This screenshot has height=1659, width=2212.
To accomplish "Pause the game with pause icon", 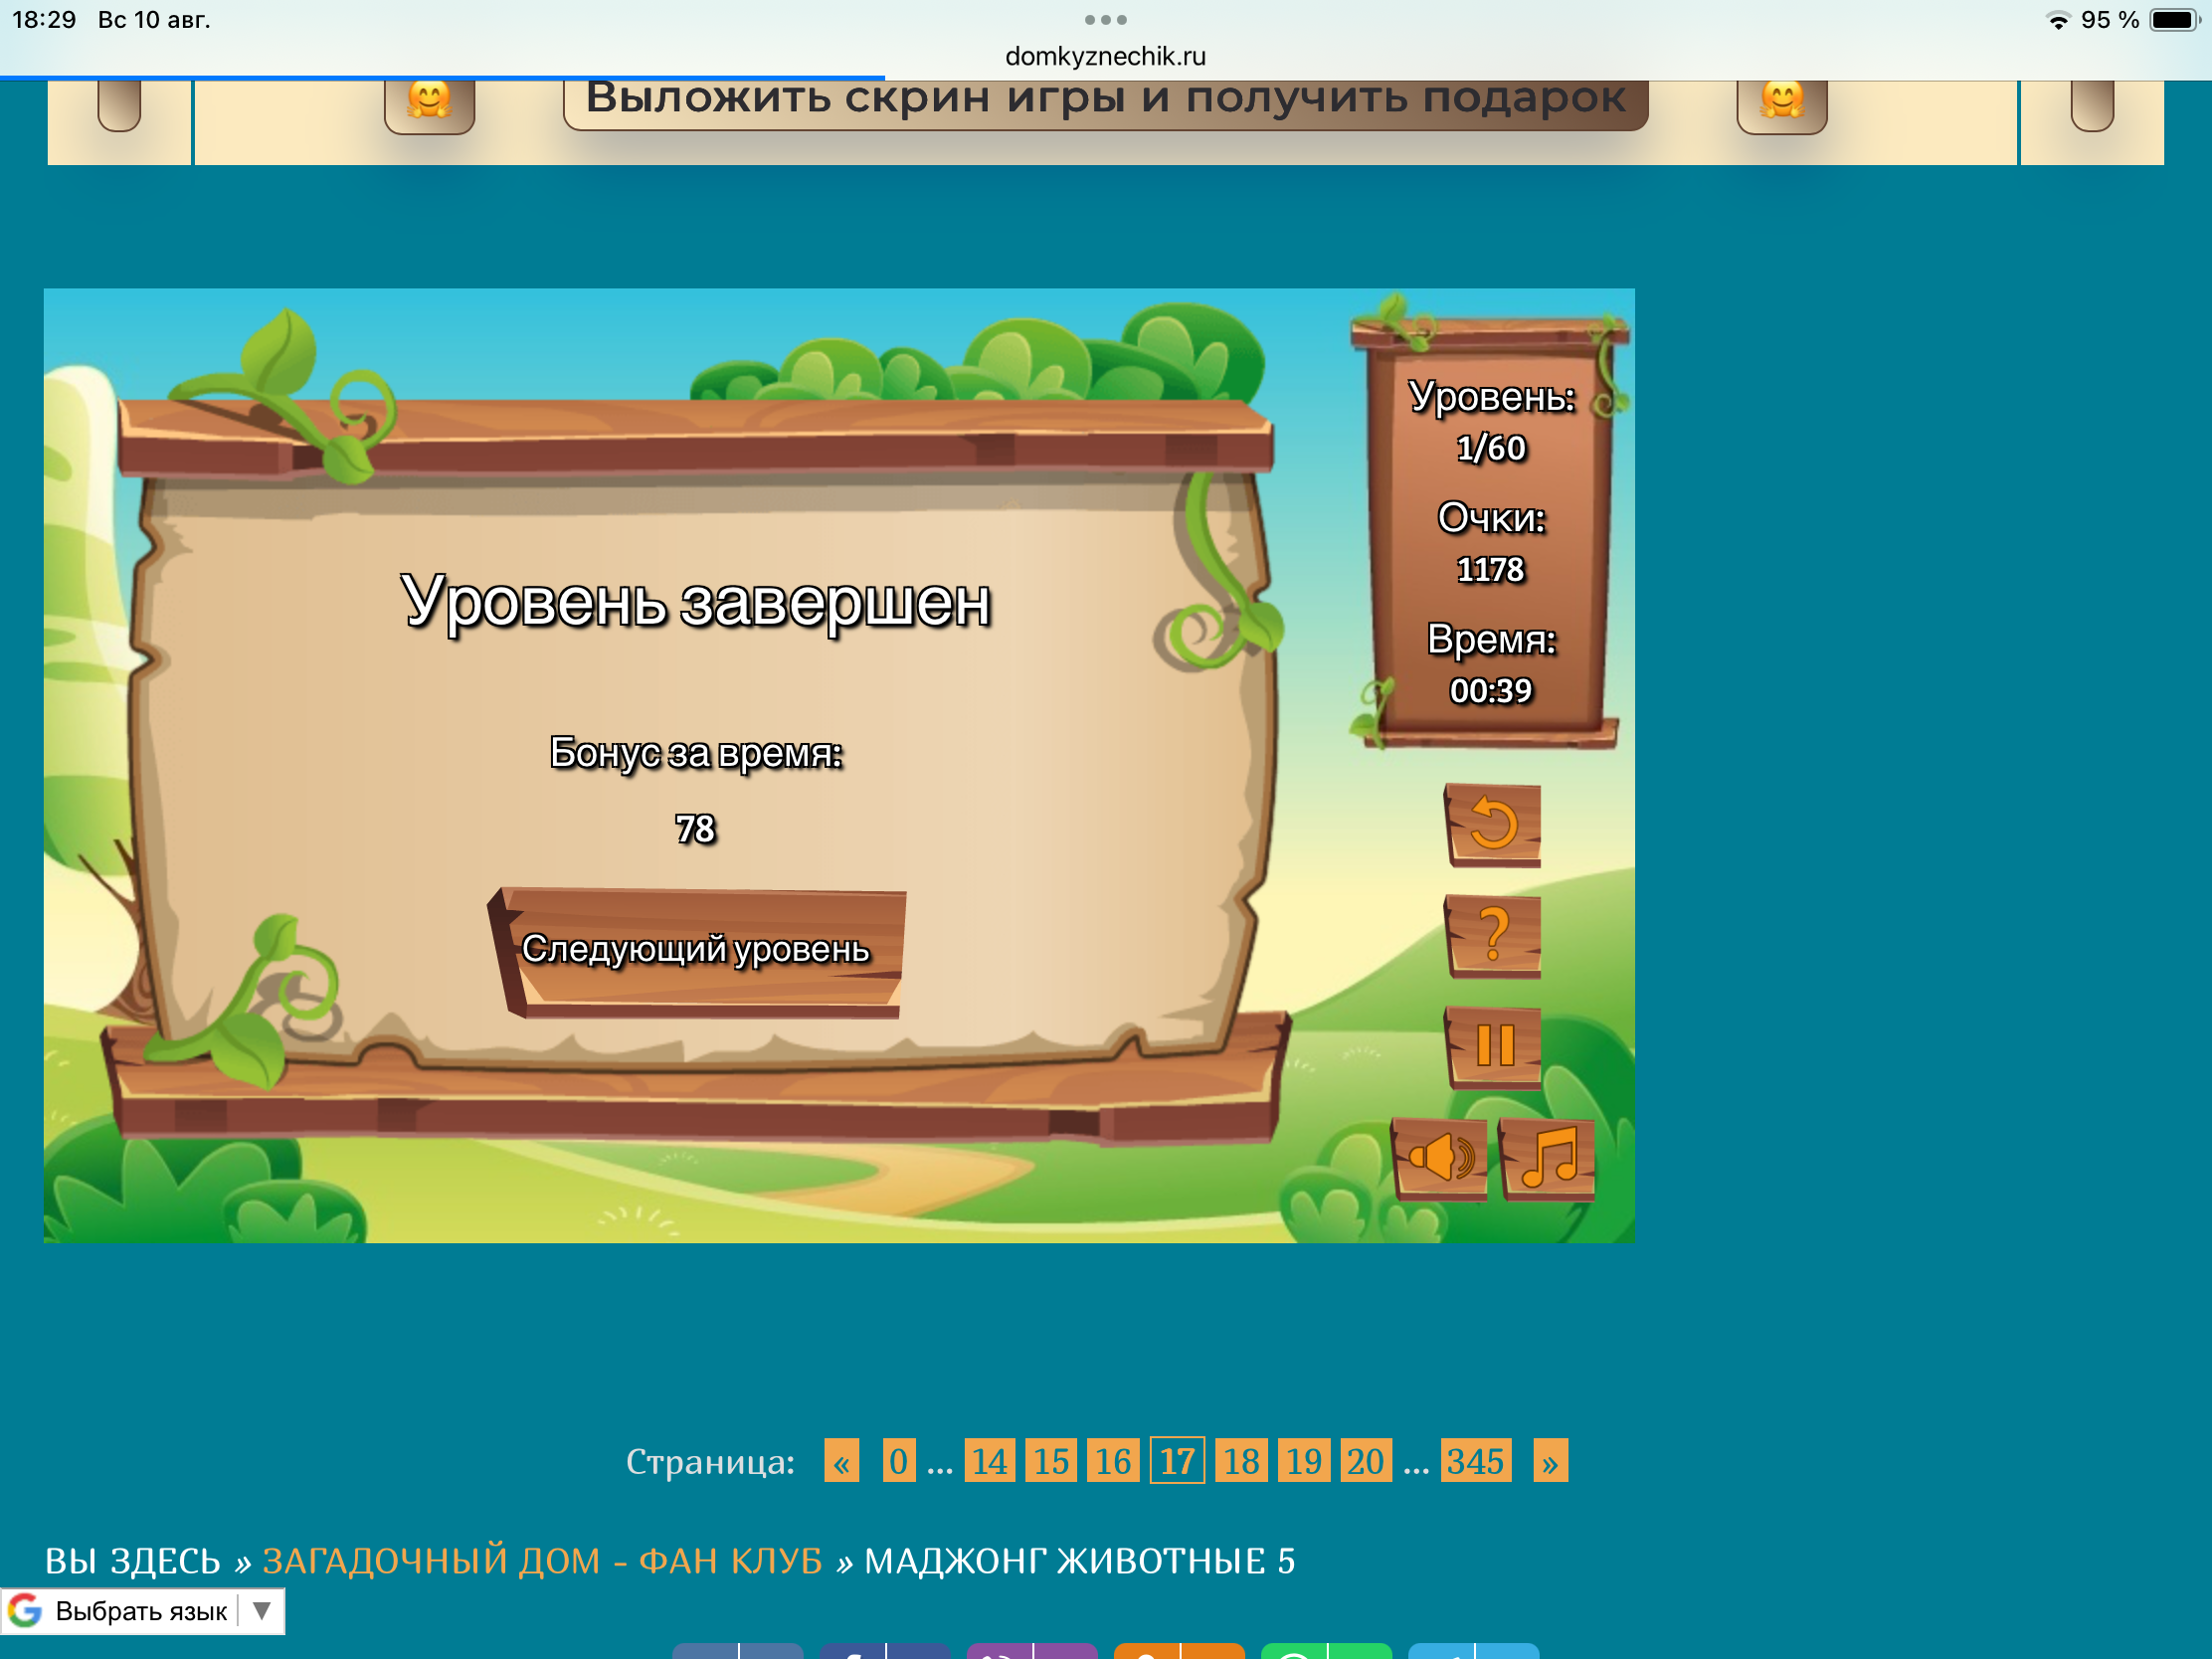I will coord(1493,1047).
